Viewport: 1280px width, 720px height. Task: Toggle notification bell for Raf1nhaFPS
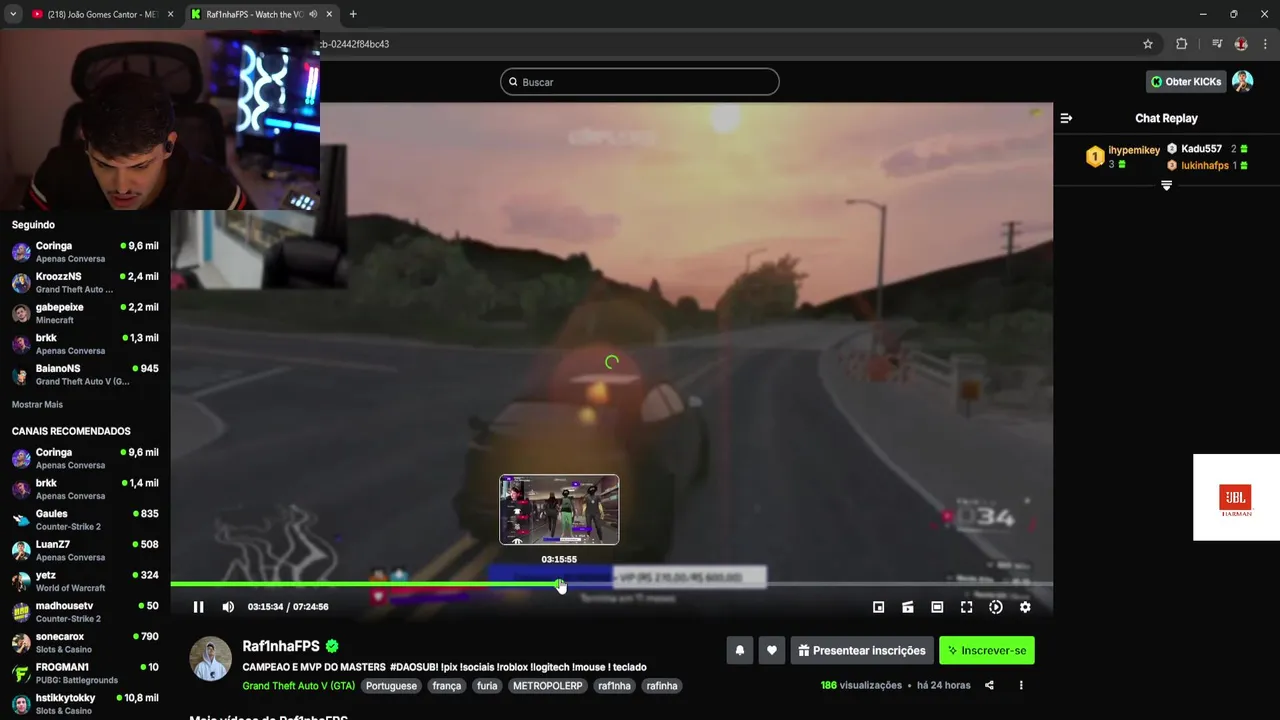pyautogui.click(x=740, y=650)
